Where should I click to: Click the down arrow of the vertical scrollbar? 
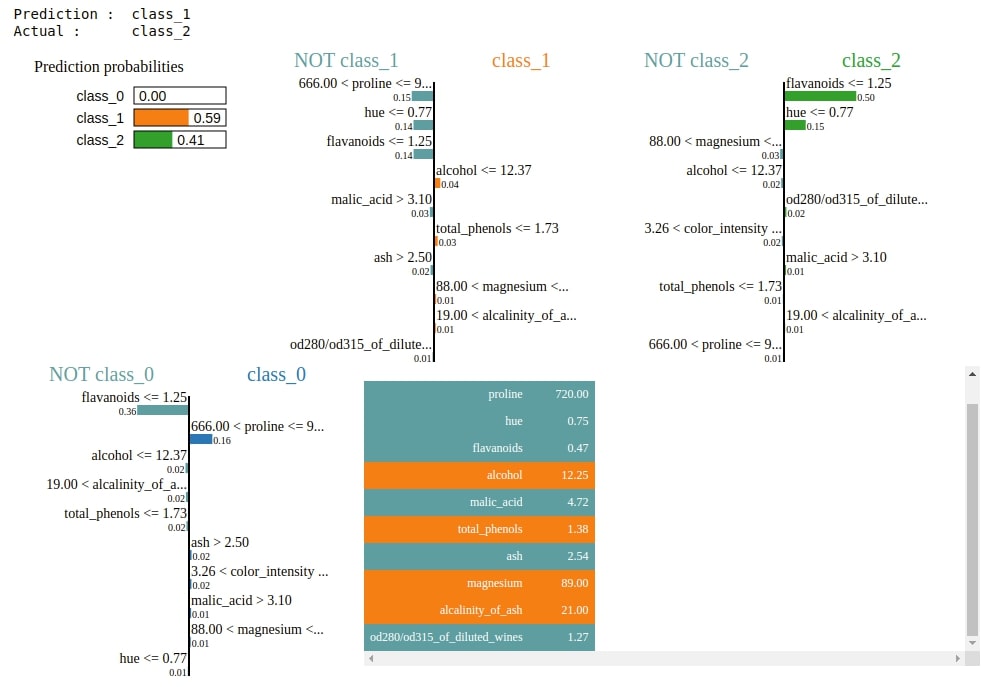[x=971, y=640]
